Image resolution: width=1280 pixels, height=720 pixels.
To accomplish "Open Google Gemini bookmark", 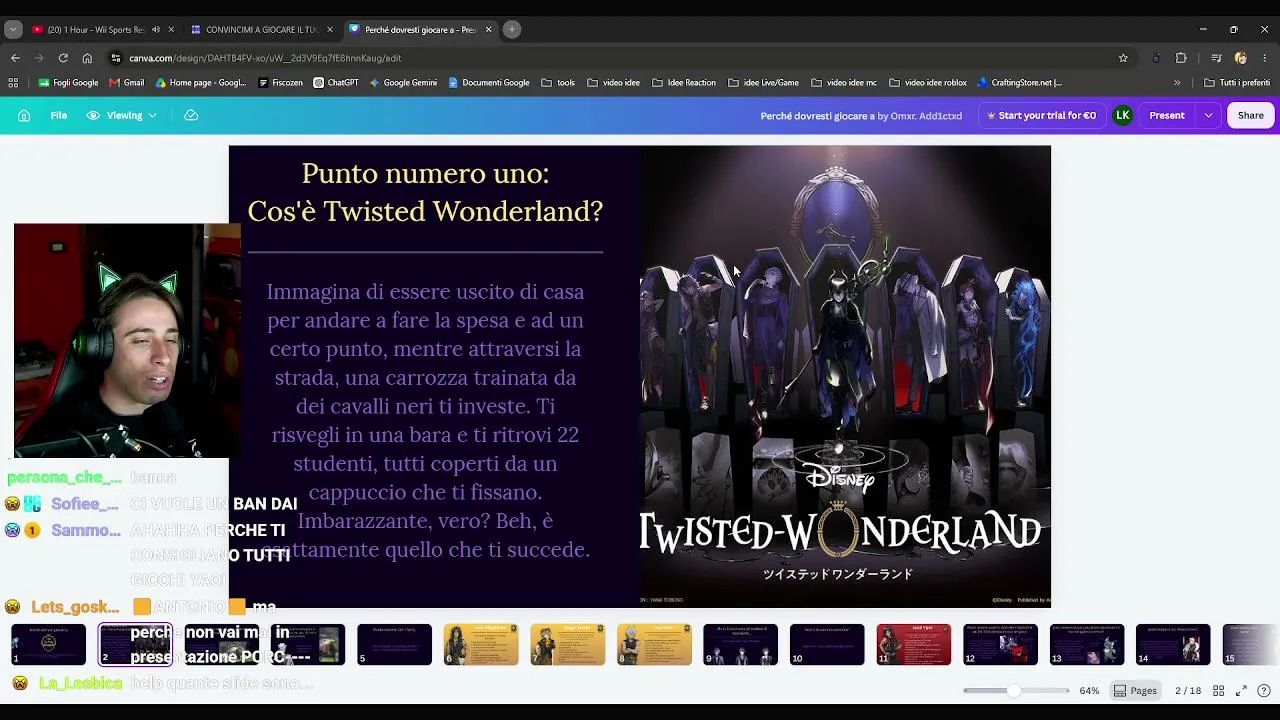I will click(403, 83).
